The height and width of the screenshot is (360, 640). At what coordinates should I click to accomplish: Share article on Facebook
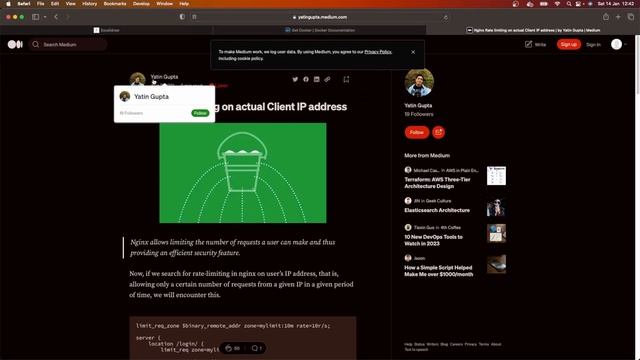(x=306, y=79)
